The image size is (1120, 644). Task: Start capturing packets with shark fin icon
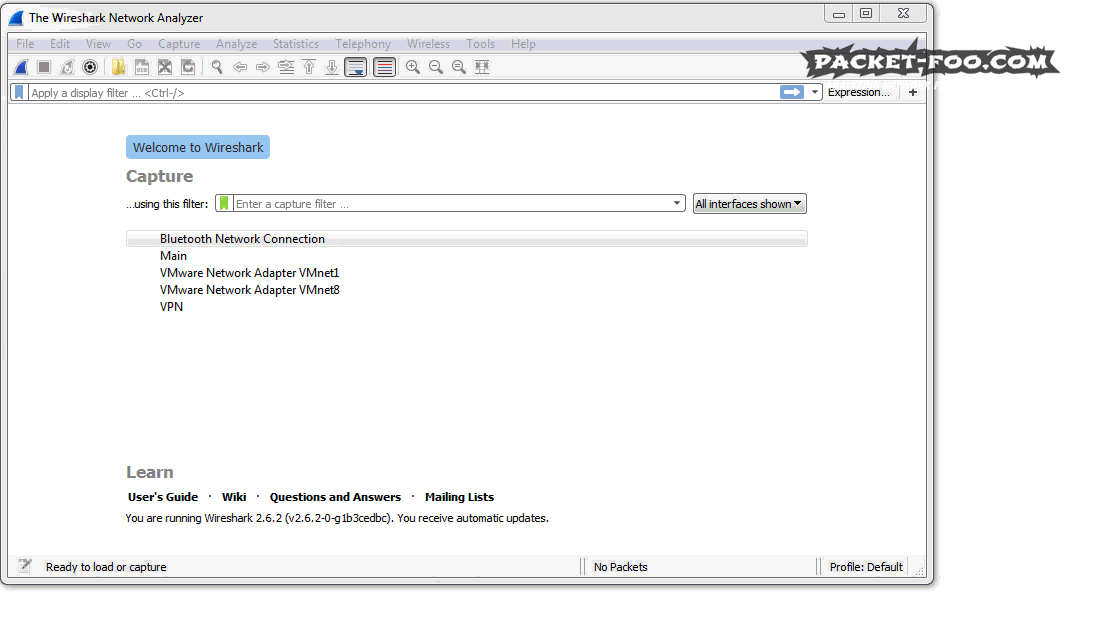click(21, 67)
